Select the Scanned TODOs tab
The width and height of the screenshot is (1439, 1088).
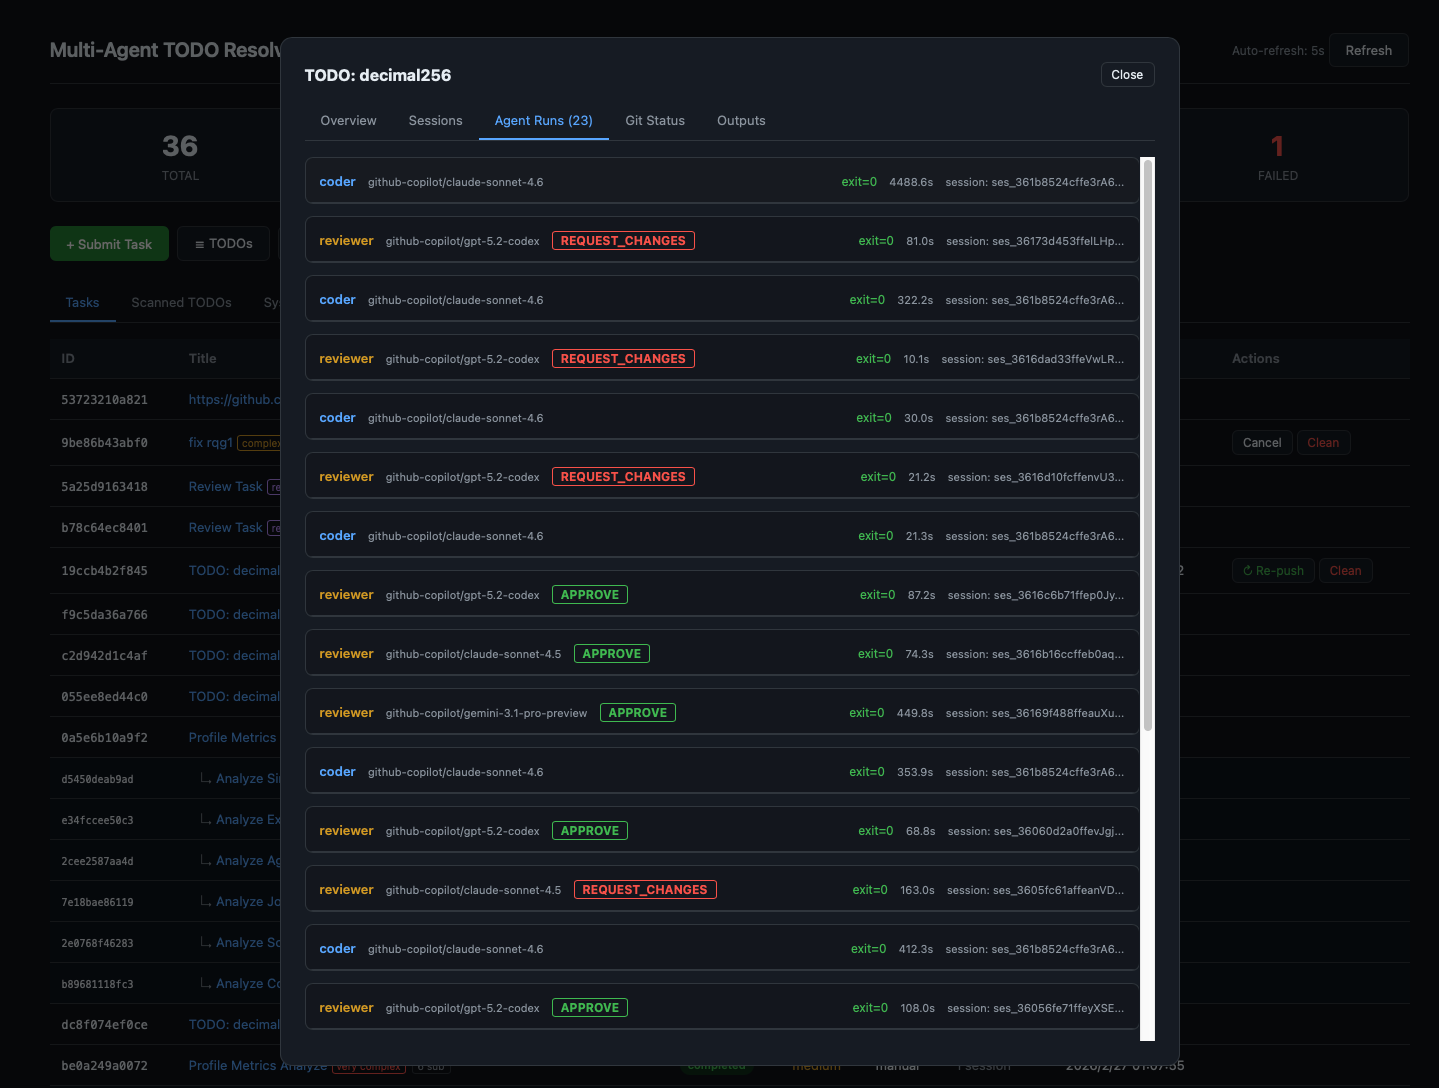coord(181,302)
